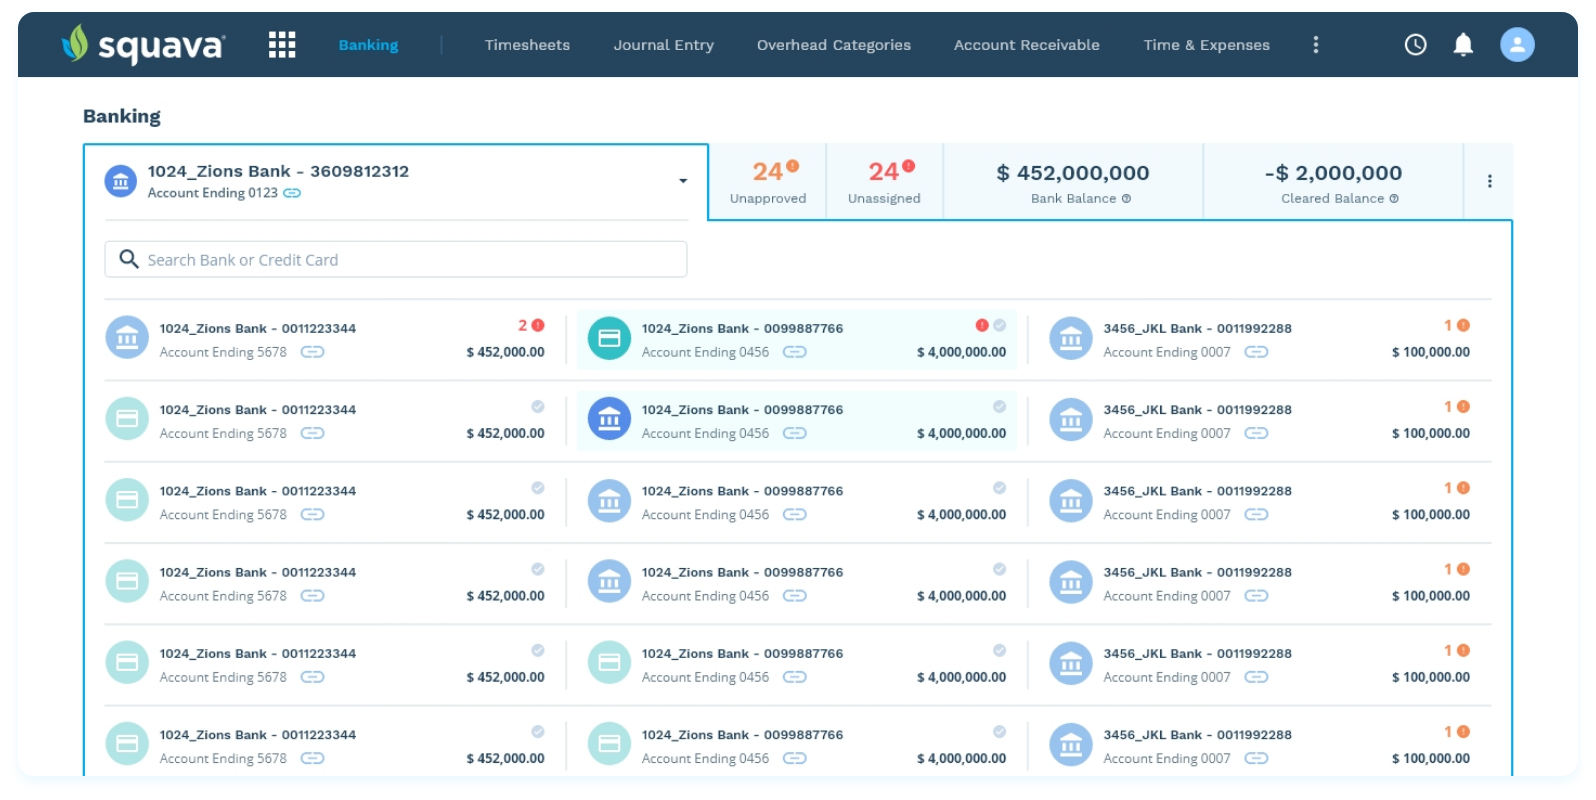Click the dark blue bank icon of 0099887766
The width and height of the screenshot is (1596, 800).
(x=609, y=419)
